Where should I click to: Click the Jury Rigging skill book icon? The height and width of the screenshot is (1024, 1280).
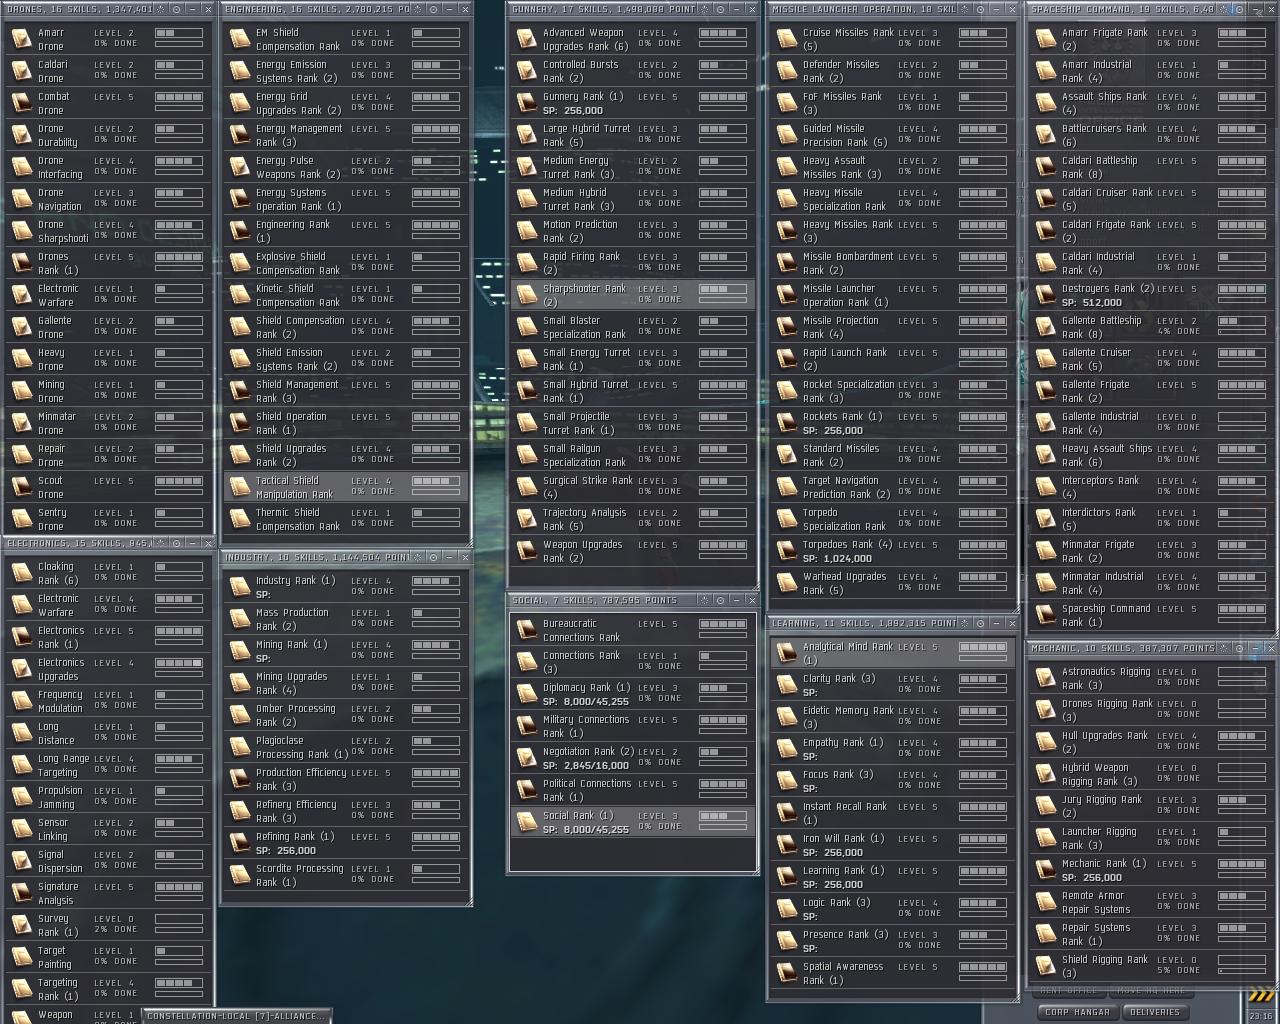(x=1045, y=806)
